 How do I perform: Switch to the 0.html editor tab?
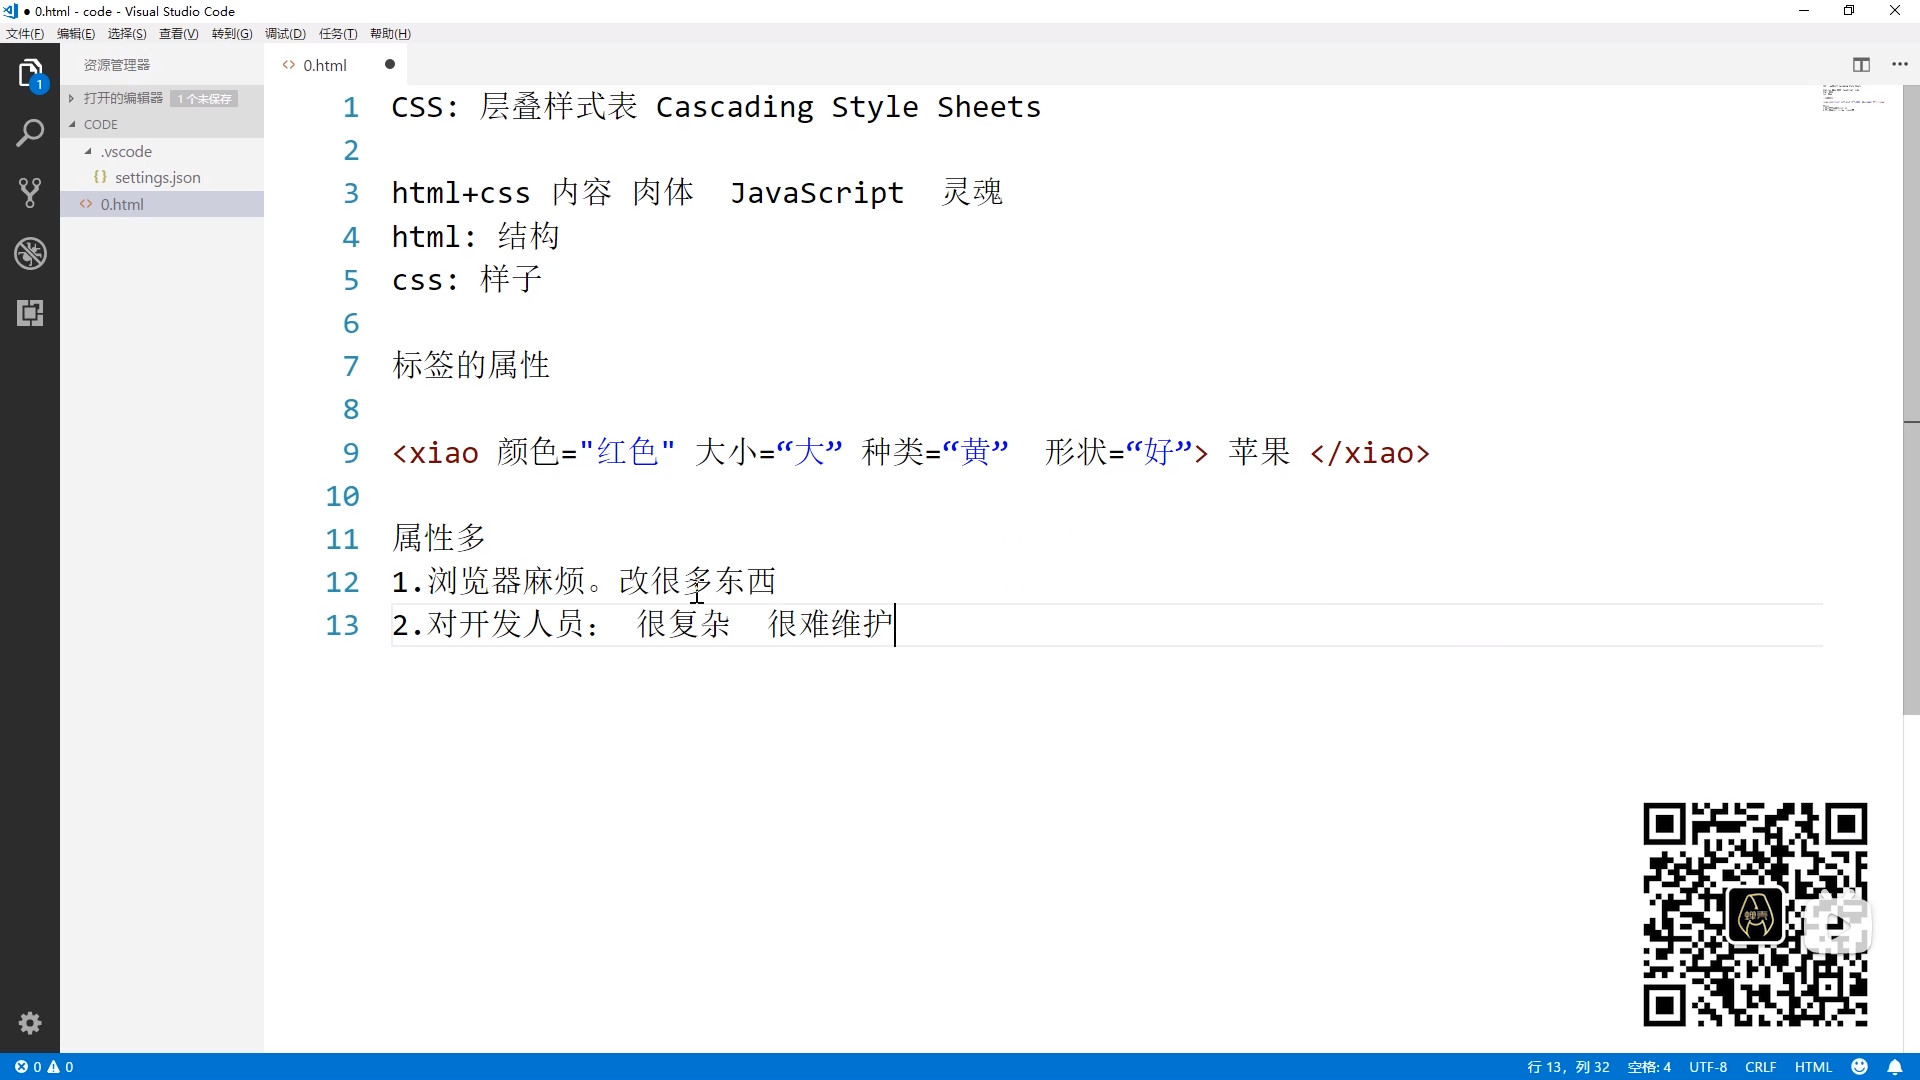(324, 65)
